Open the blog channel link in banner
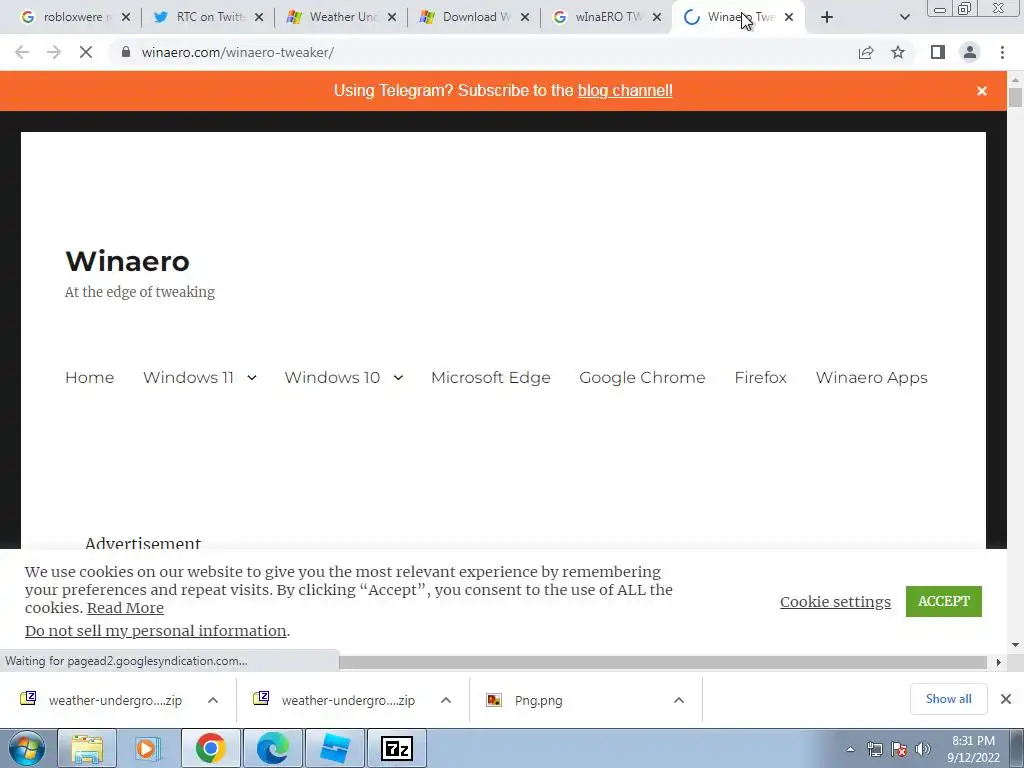Viewport: 1024px width, 768px height. click(x=625, y=91)
